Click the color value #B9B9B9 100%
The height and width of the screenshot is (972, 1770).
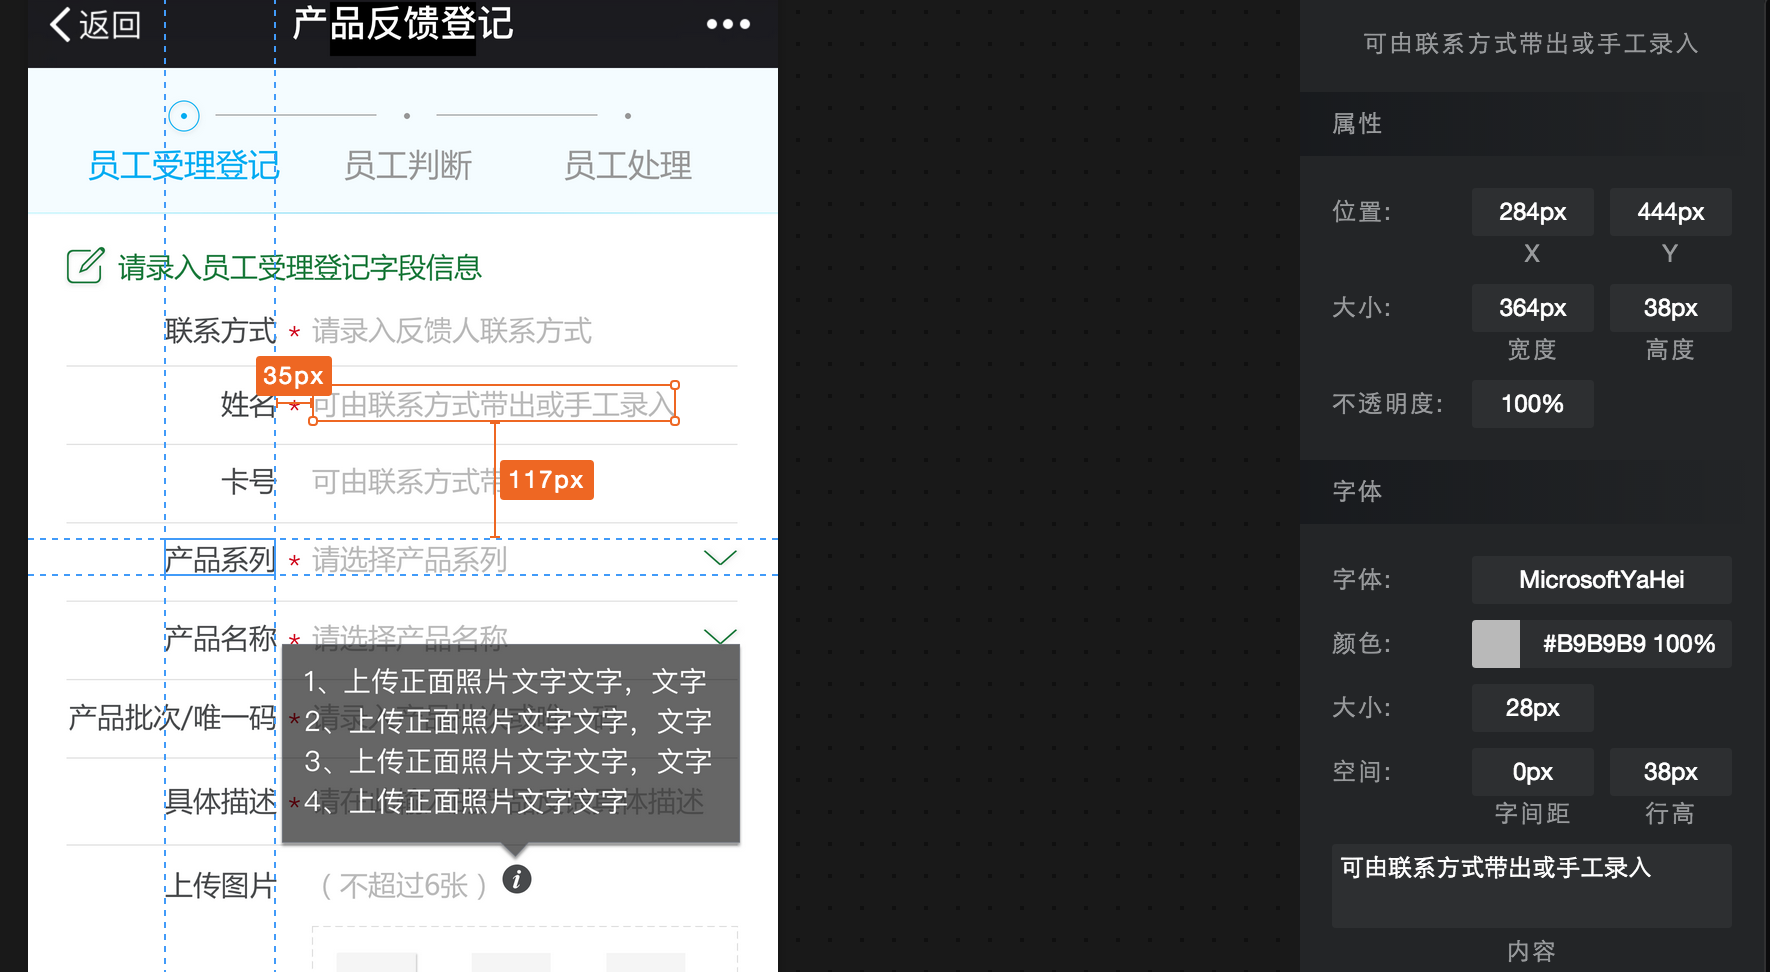[1628, 644]
